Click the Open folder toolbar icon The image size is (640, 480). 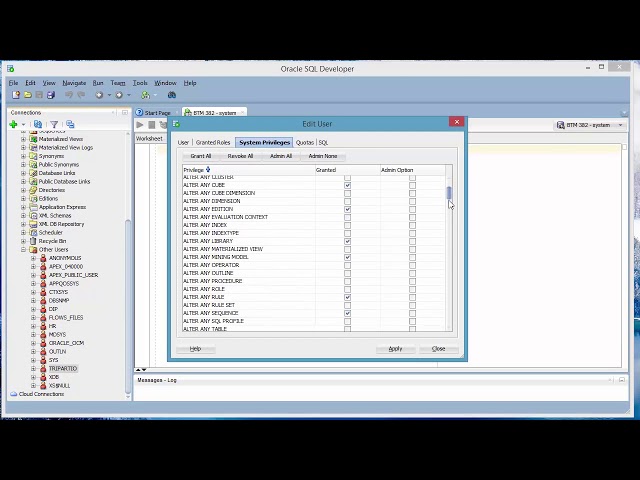28,95
